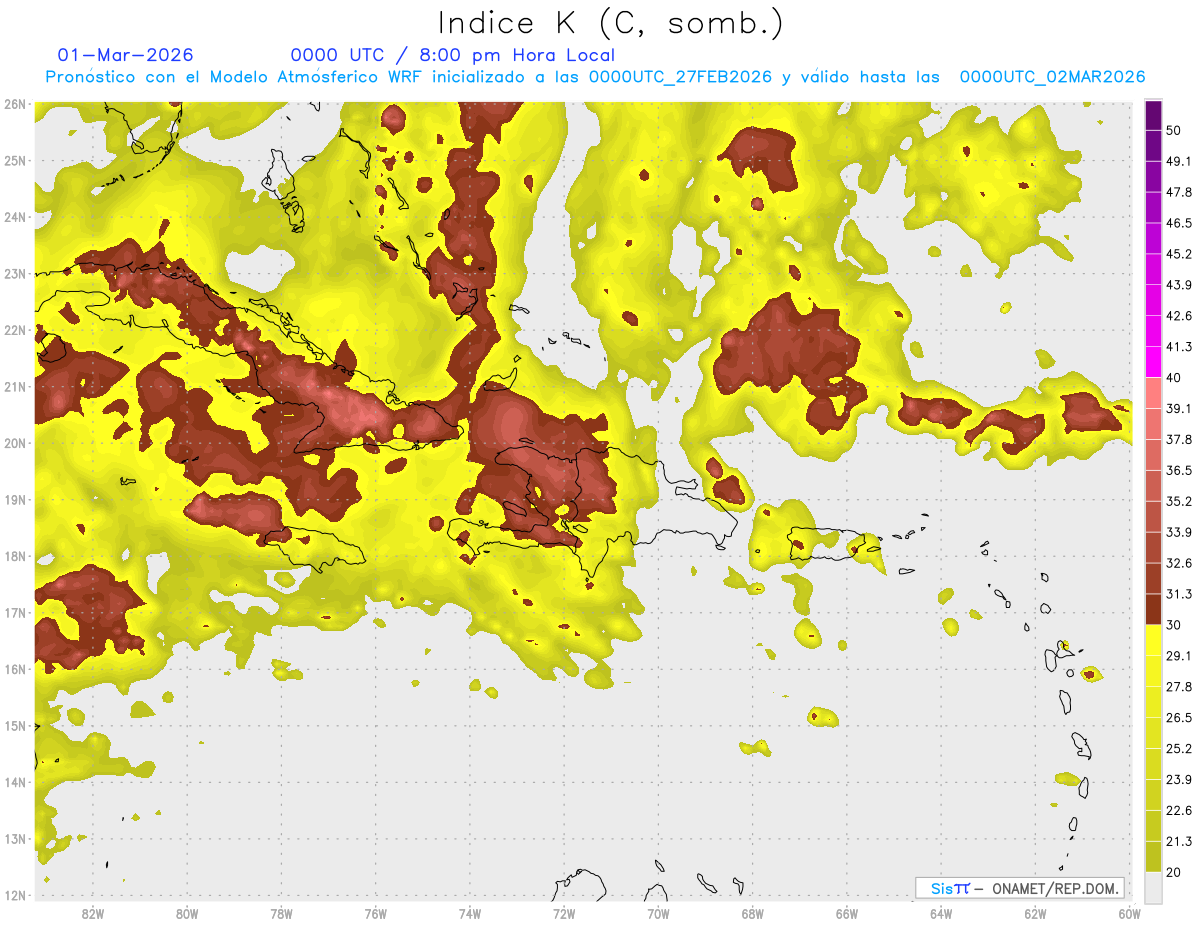This screenshot has width=1200, height=927.
Task: Click the dark brown colorbar segment between 30 and 31.3
Action: click(1153, 609)
